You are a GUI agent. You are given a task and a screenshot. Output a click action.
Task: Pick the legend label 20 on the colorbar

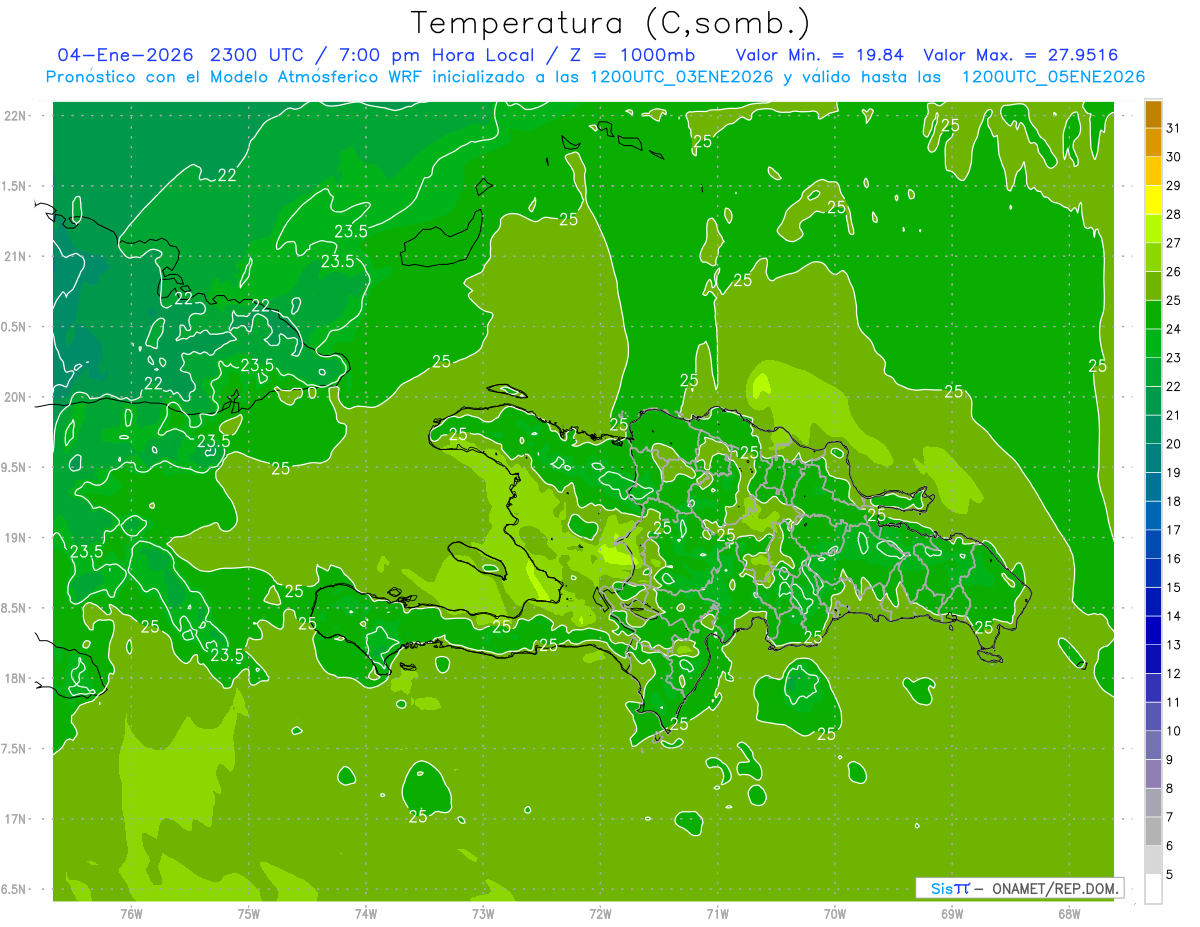1173,444
